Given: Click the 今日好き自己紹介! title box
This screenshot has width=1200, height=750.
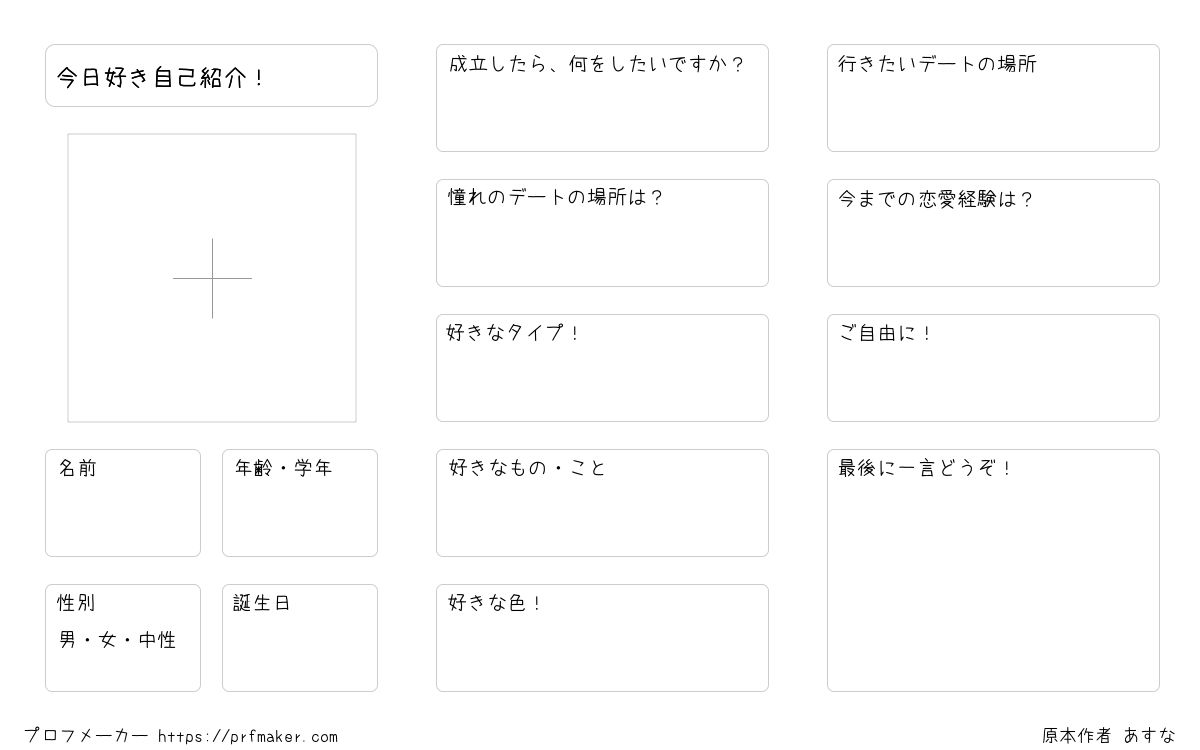Looking at the screenshot, I should point(211,75).
